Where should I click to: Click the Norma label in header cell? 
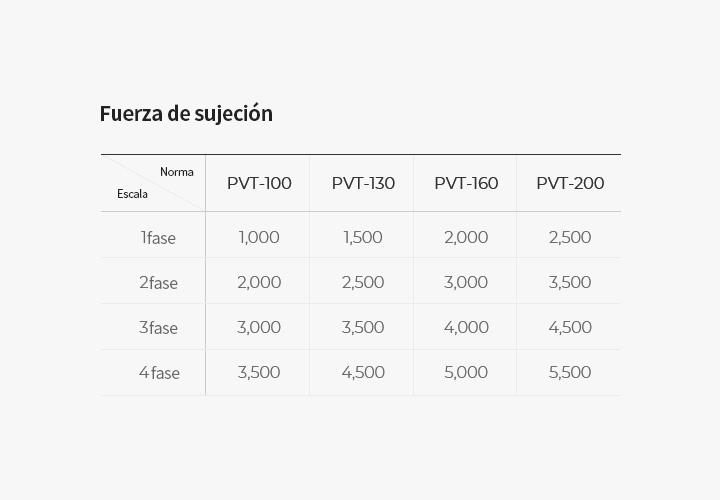[177, 172]
